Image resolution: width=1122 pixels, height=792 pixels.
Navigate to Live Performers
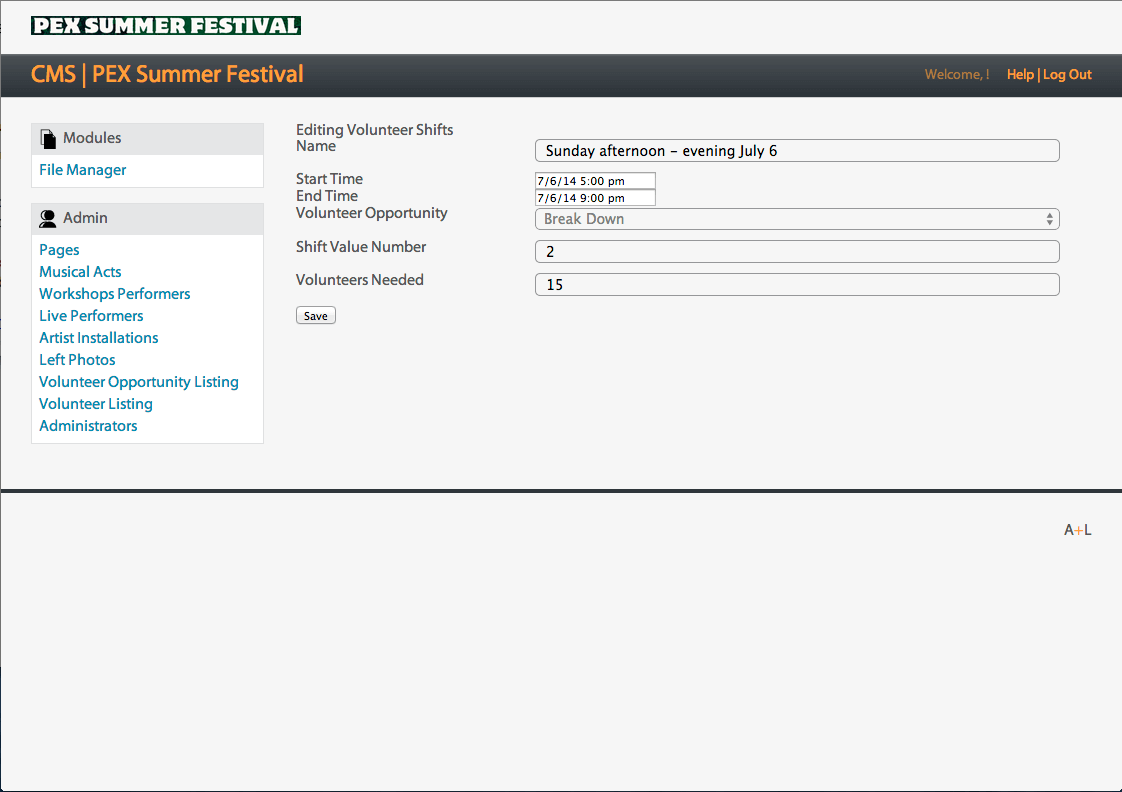click(91, 316)
